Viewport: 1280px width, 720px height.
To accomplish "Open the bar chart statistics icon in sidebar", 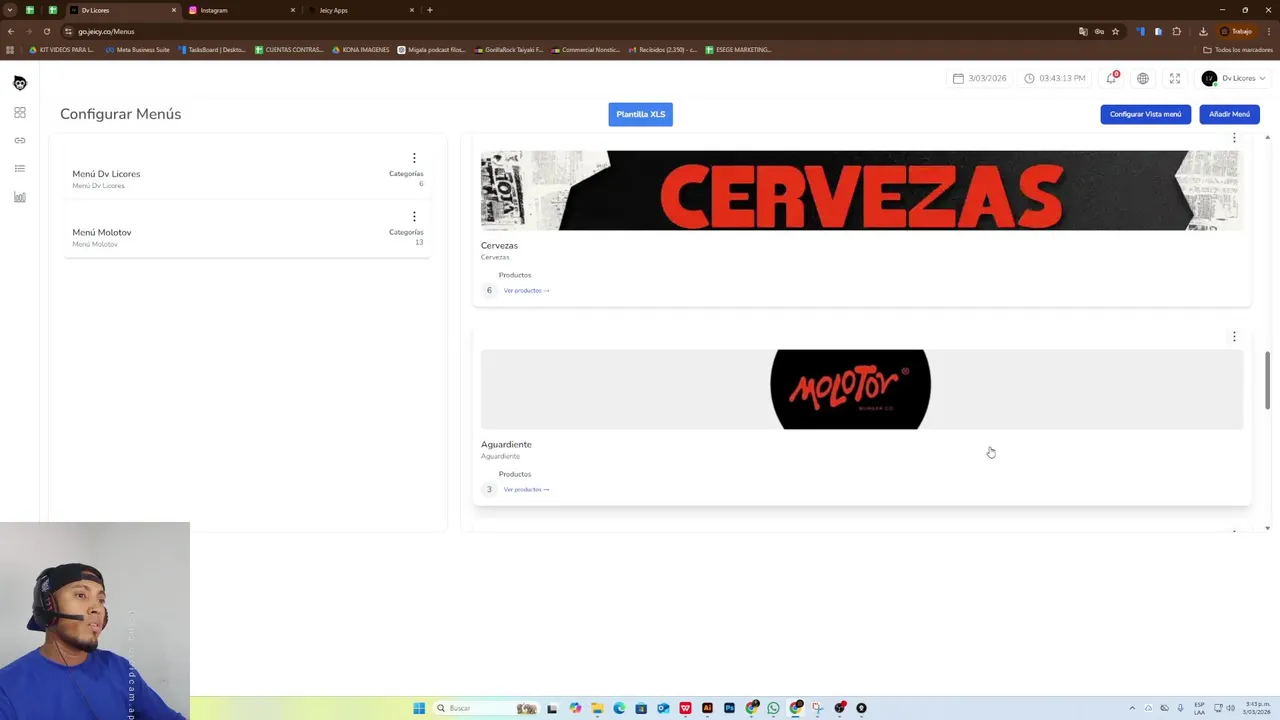I will [x=20, y=197].
